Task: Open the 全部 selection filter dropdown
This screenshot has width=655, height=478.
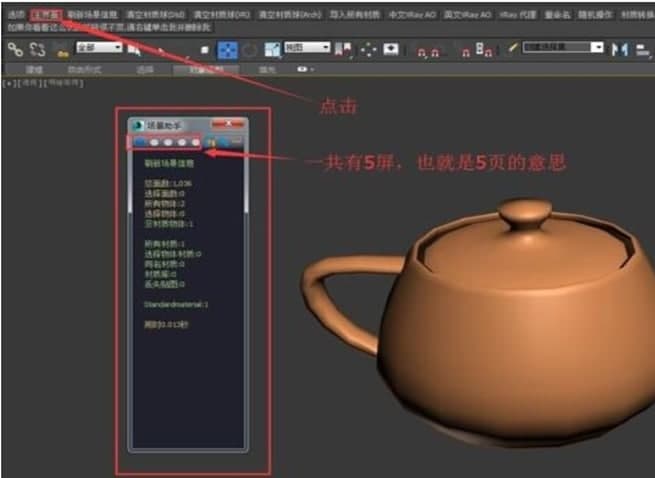Action: click(99, 47)
